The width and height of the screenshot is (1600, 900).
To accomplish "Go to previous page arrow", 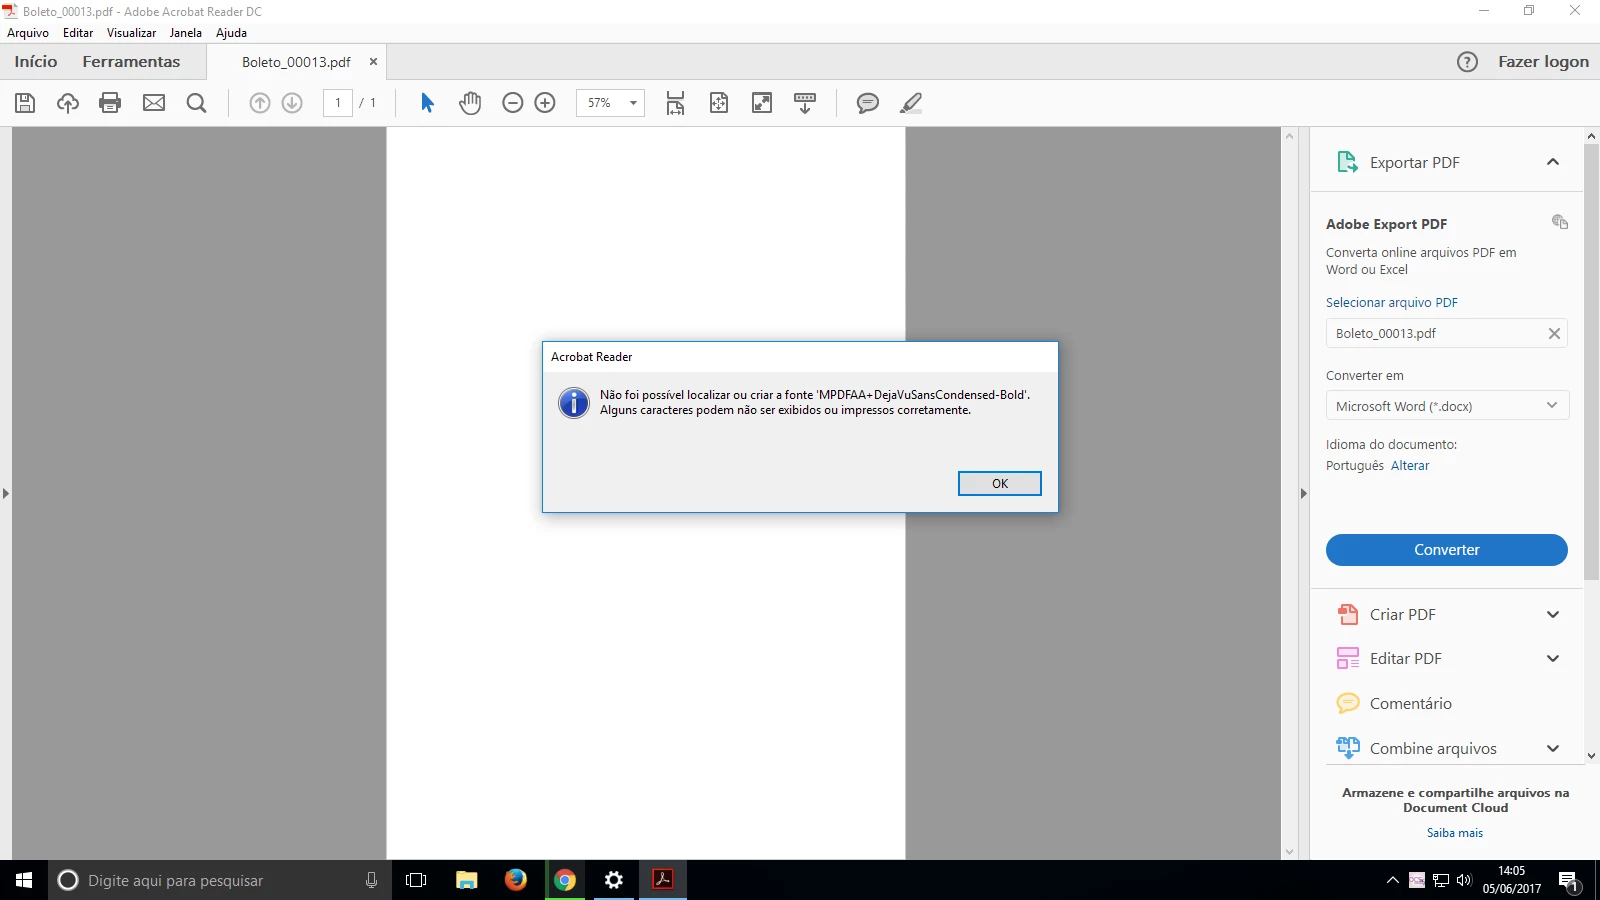I will point(260,103).
